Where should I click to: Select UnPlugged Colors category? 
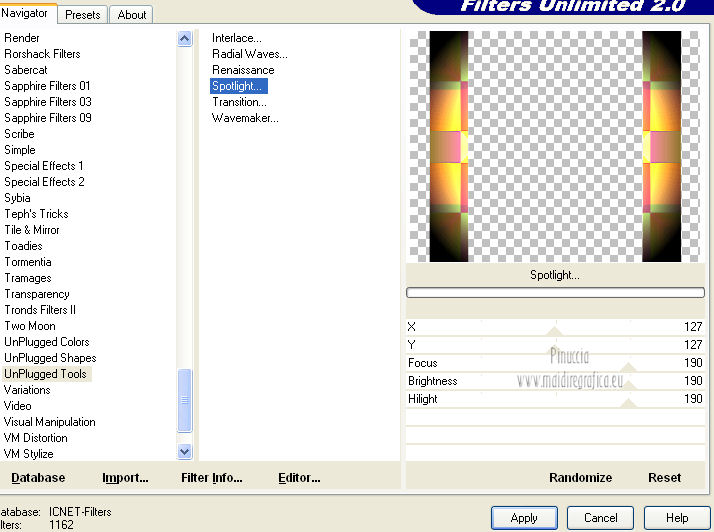coord(46,342)
